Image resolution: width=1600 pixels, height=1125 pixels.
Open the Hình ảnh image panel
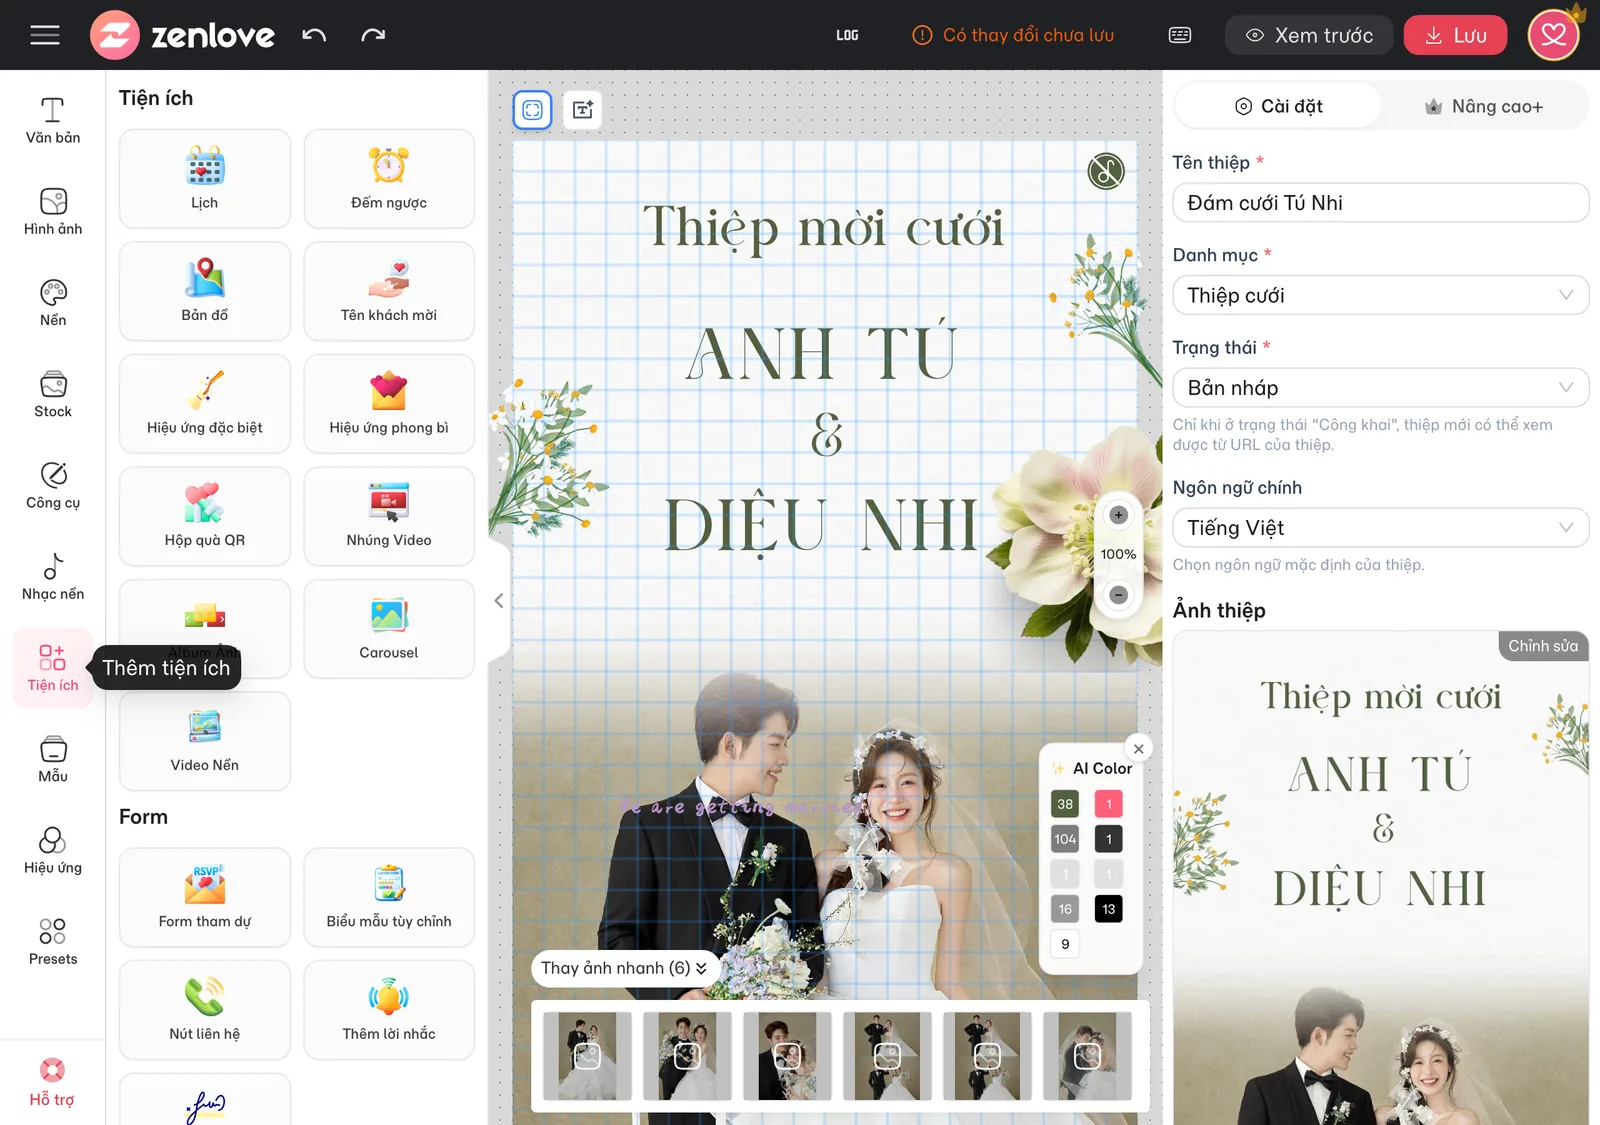coord(53,212)
